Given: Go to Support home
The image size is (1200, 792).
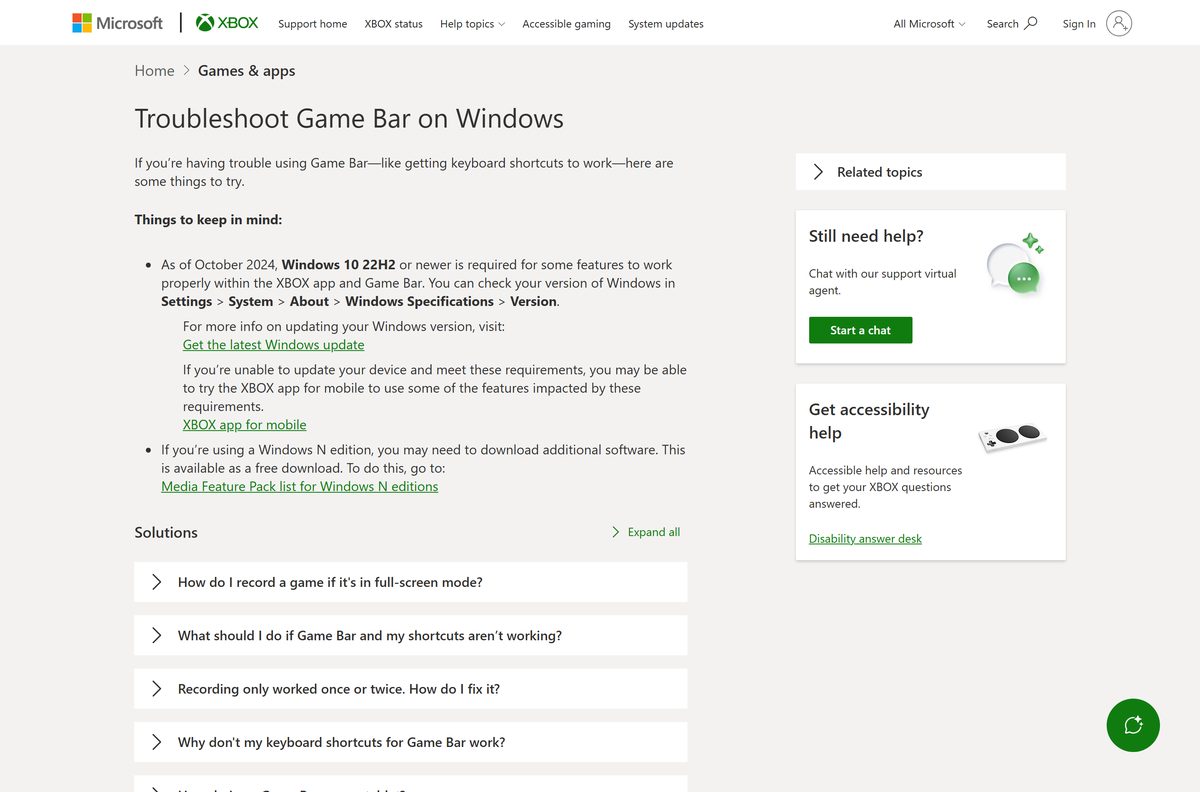Looking at the screenshot, I should pos(312,24).
